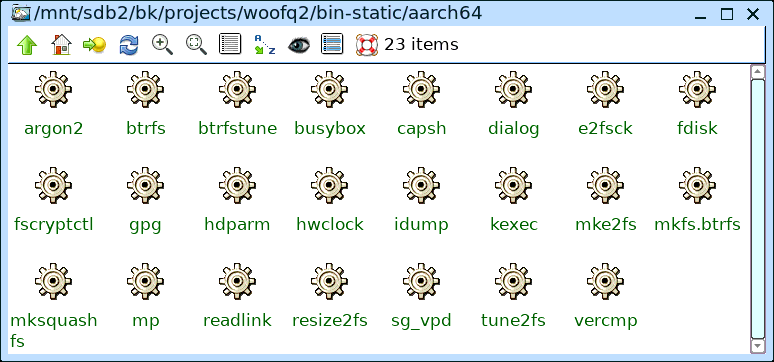Select the btrfstune gear icon
Screen dimensions: 774x362
[237, 89]
